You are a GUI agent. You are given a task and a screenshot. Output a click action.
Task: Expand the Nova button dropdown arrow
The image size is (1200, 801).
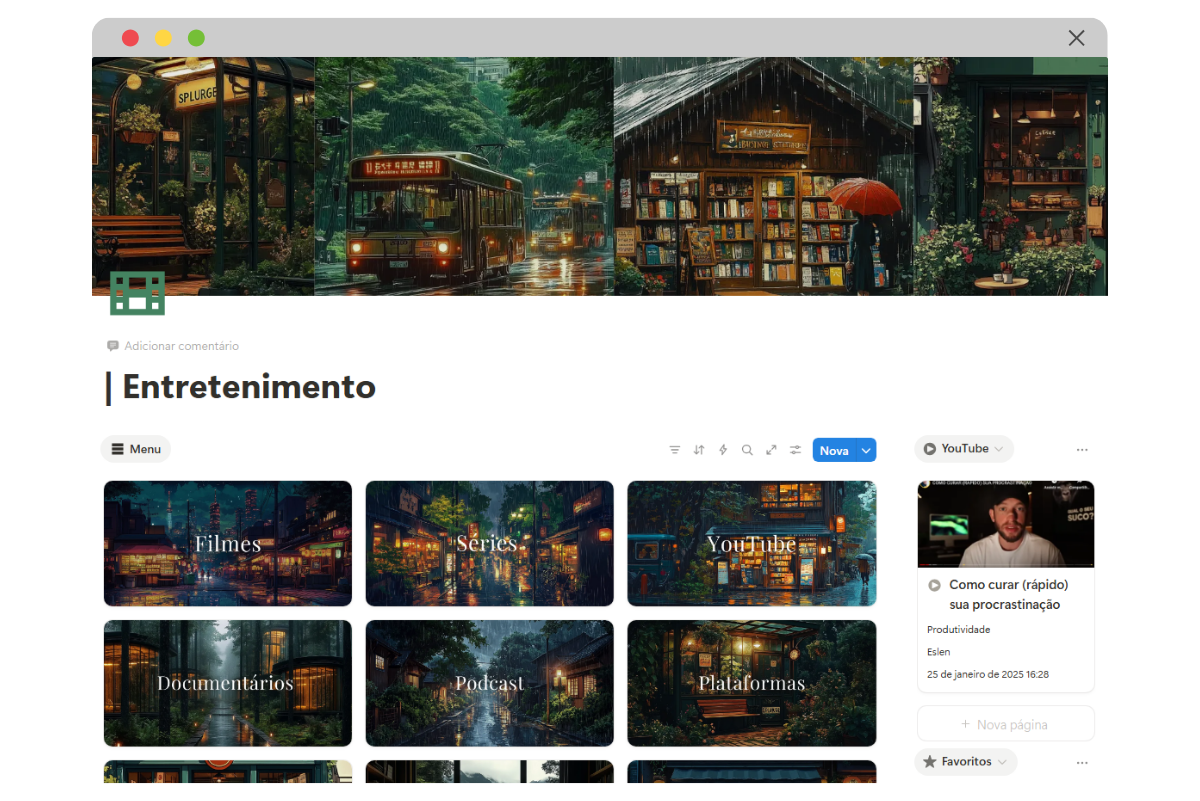pos(866,451)
